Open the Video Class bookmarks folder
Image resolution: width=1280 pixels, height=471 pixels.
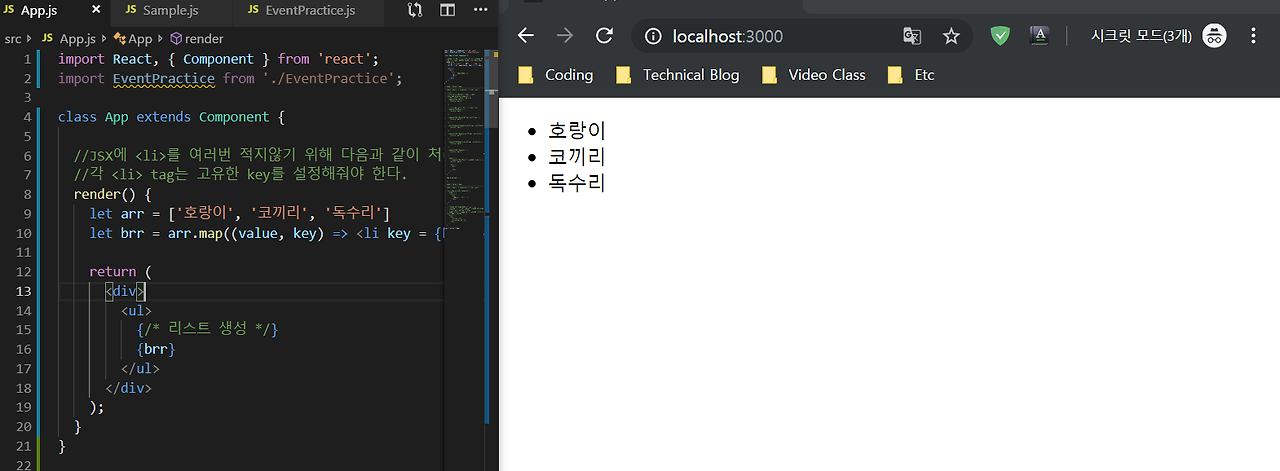pyautogui.click(x=813, y=75)
